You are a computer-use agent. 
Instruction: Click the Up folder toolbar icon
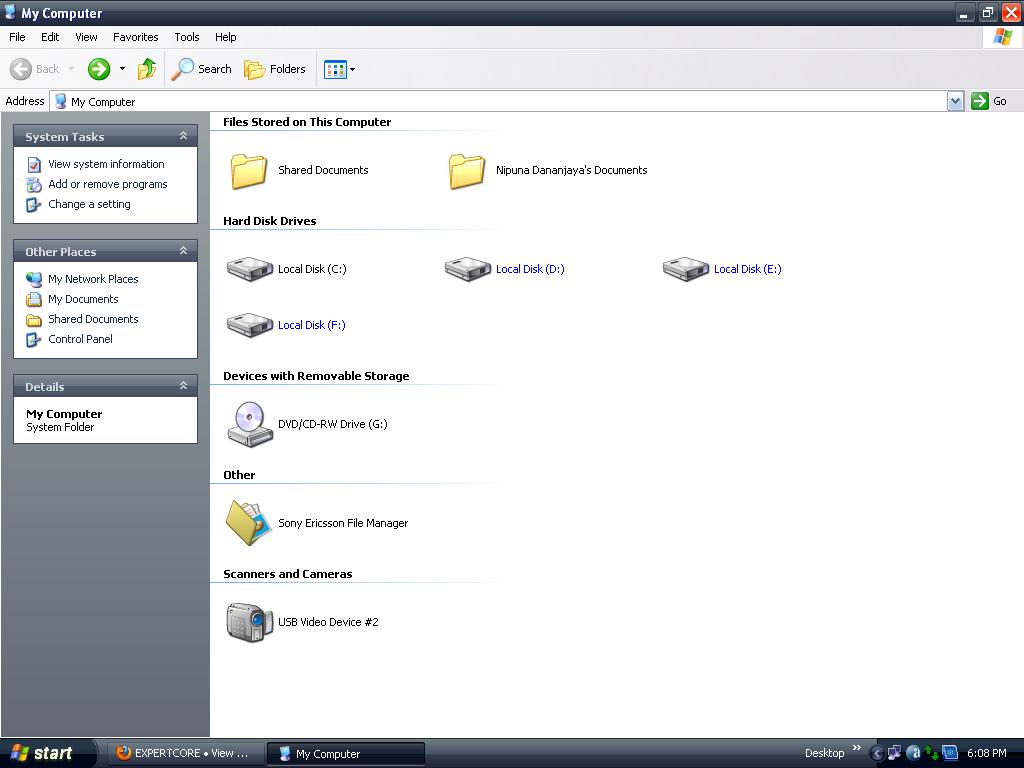pos(147,69)
